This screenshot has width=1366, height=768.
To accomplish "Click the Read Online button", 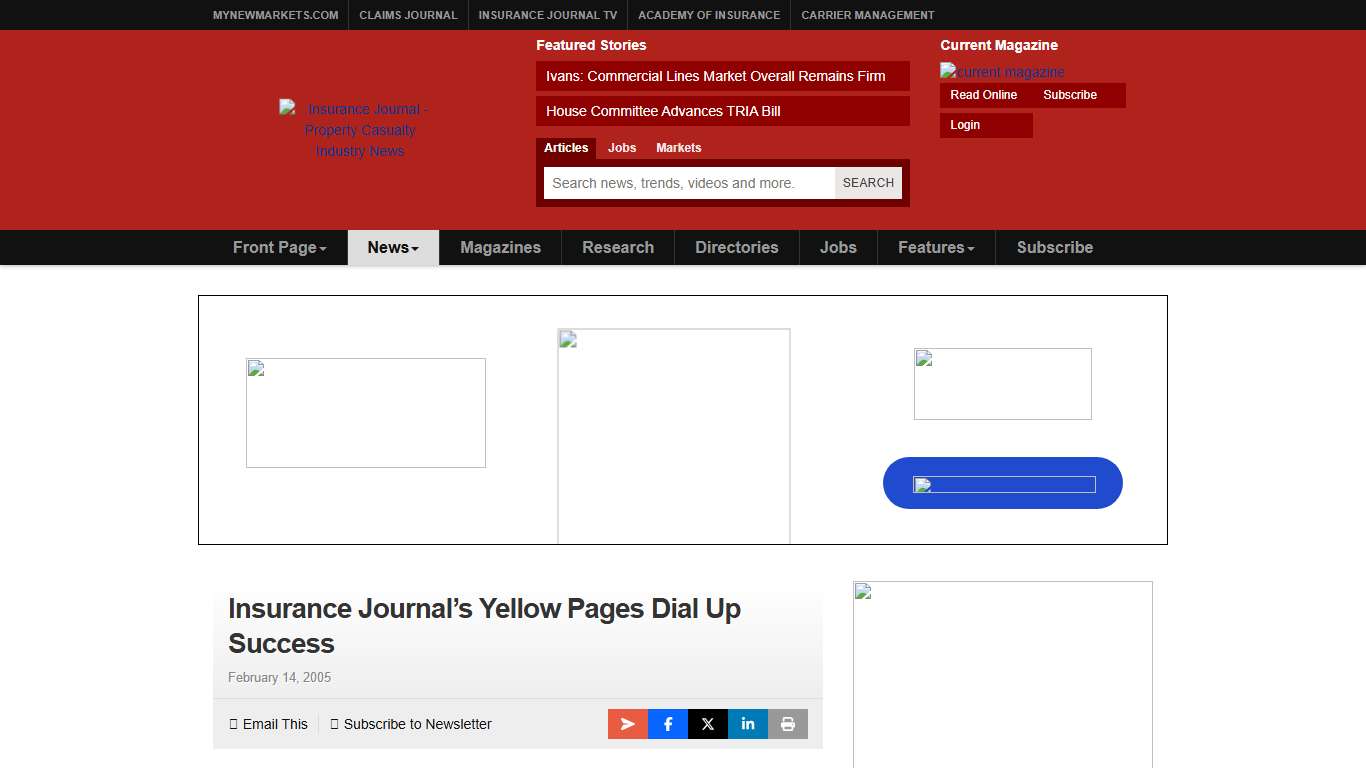I will [x=982, y=94].
